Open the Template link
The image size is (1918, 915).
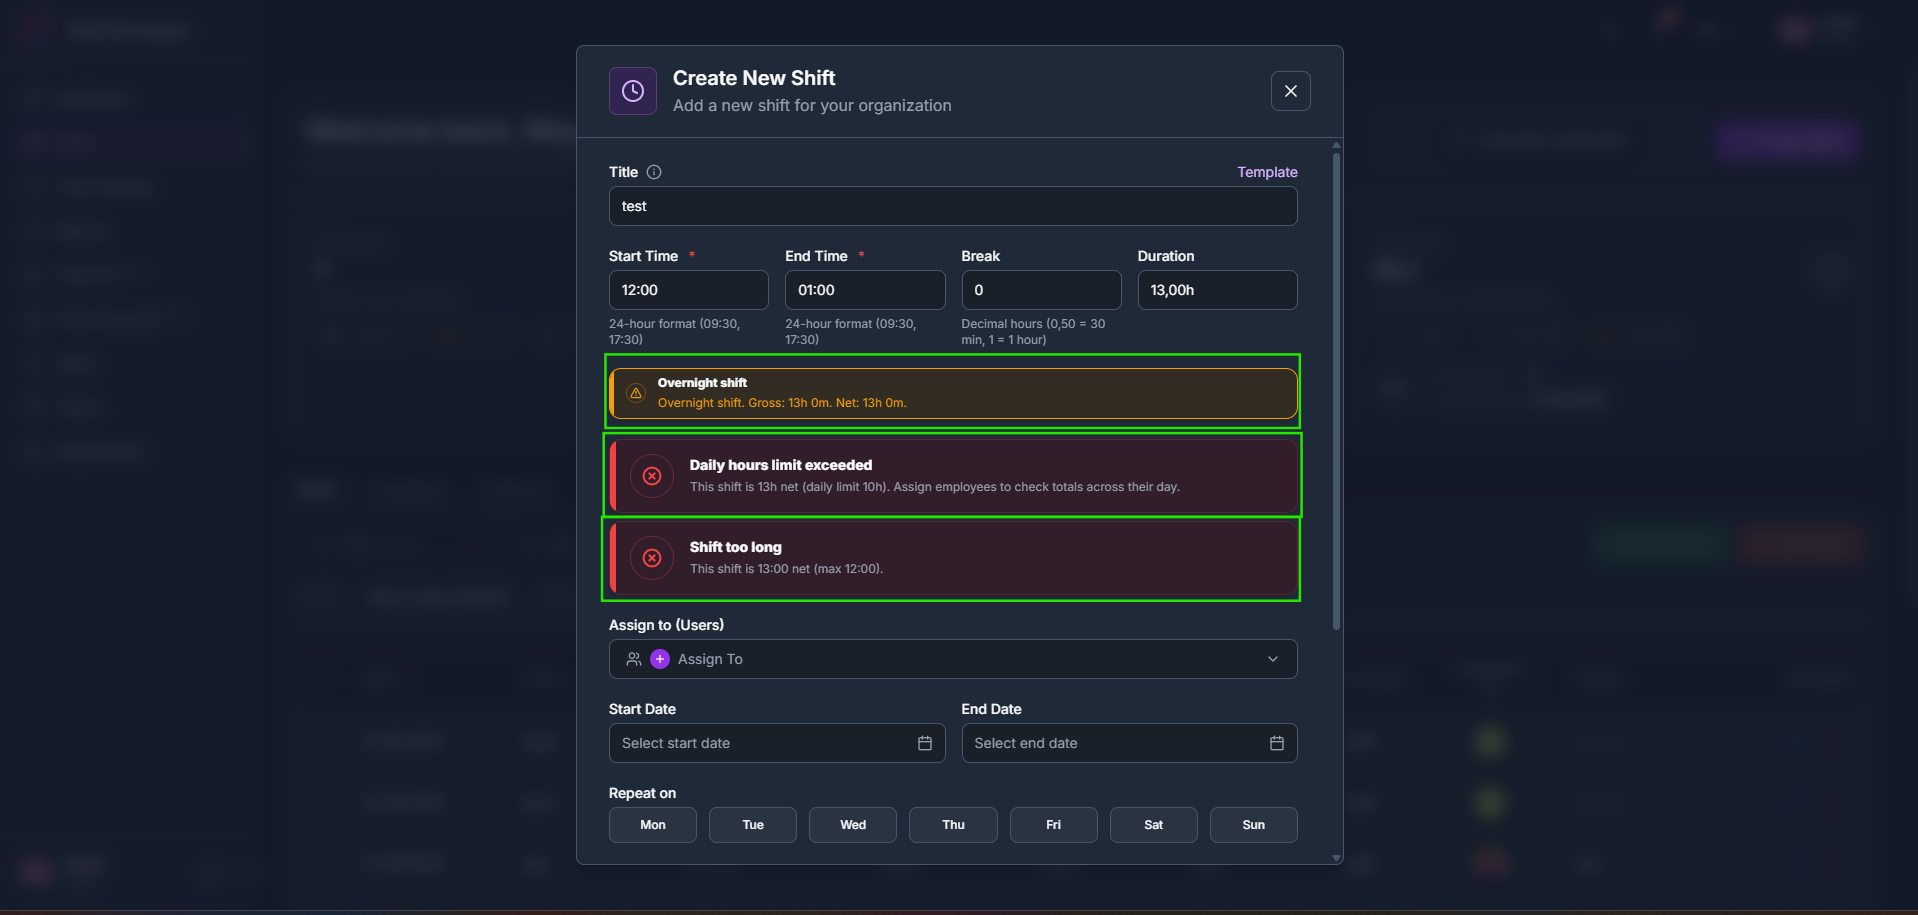pos(1267,172)
